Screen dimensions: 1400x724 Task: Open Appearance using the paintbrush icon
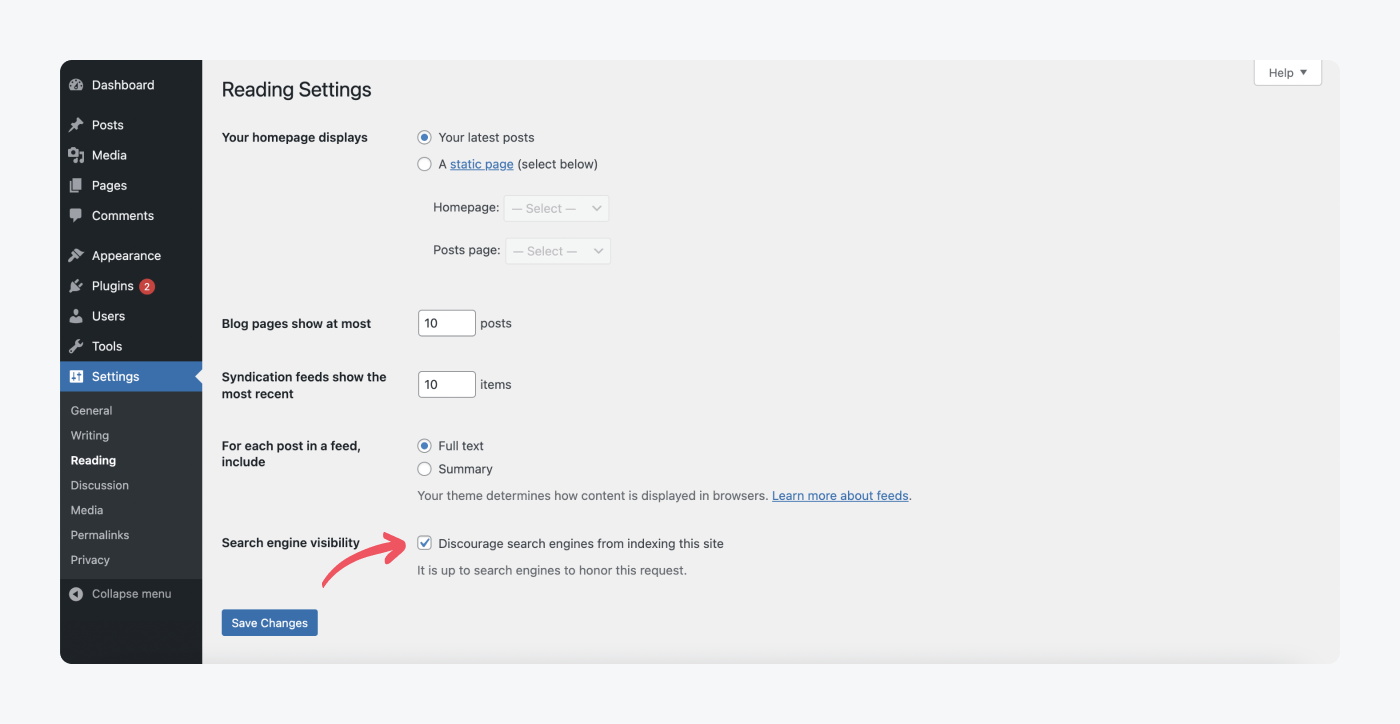click(x=76, y=255)
